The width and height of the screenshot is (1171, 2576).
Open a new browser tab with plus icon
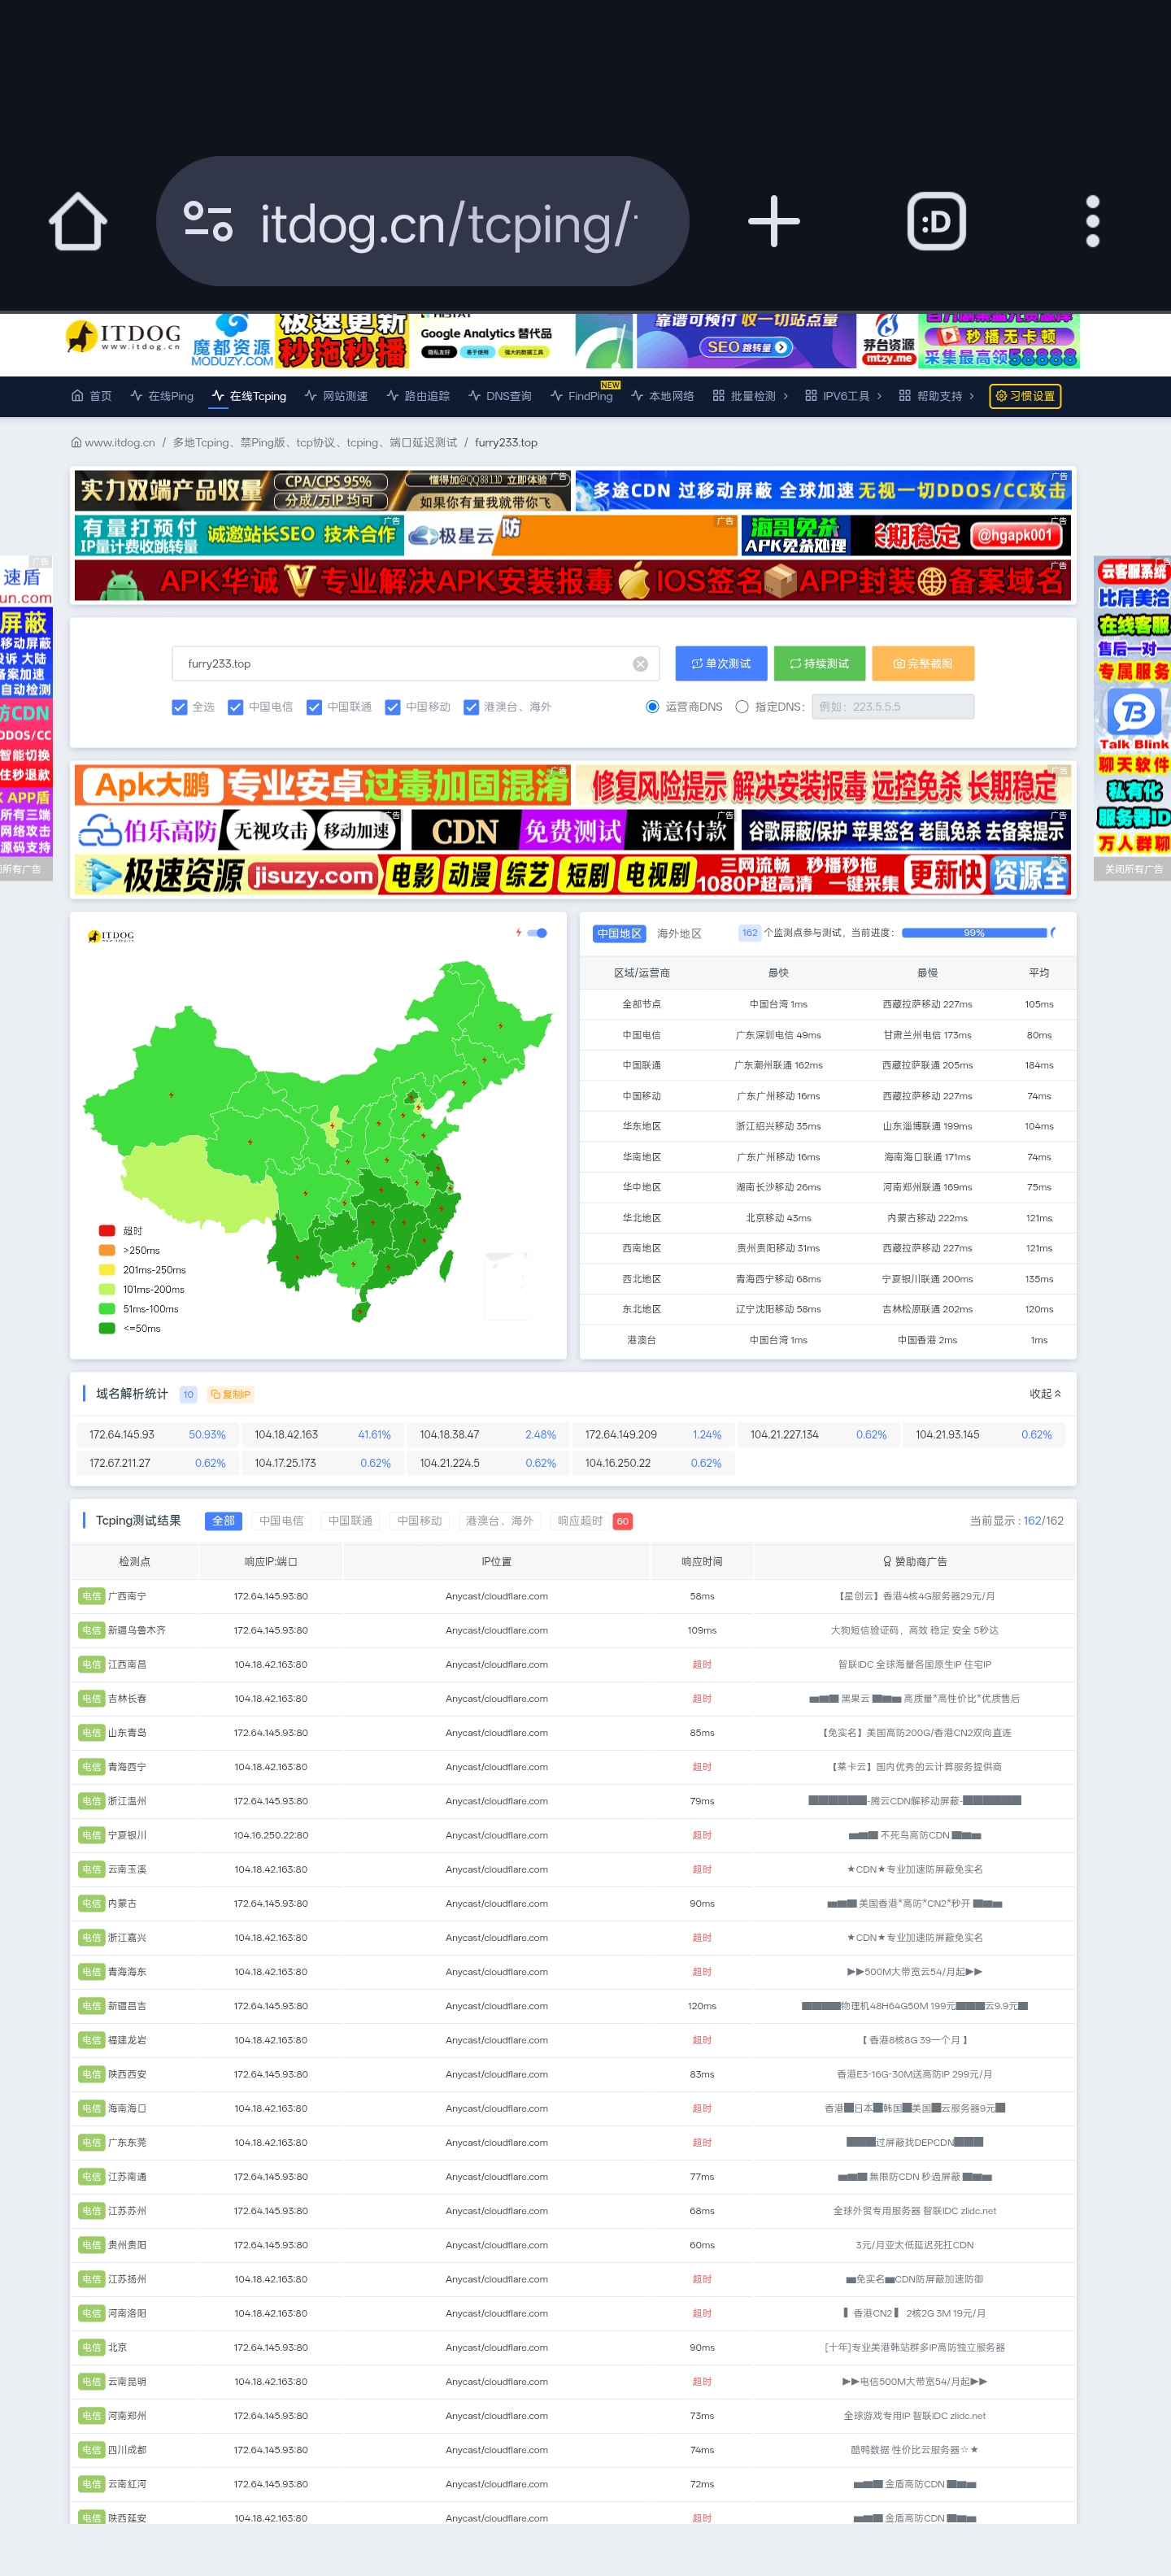tap(773, 221)
